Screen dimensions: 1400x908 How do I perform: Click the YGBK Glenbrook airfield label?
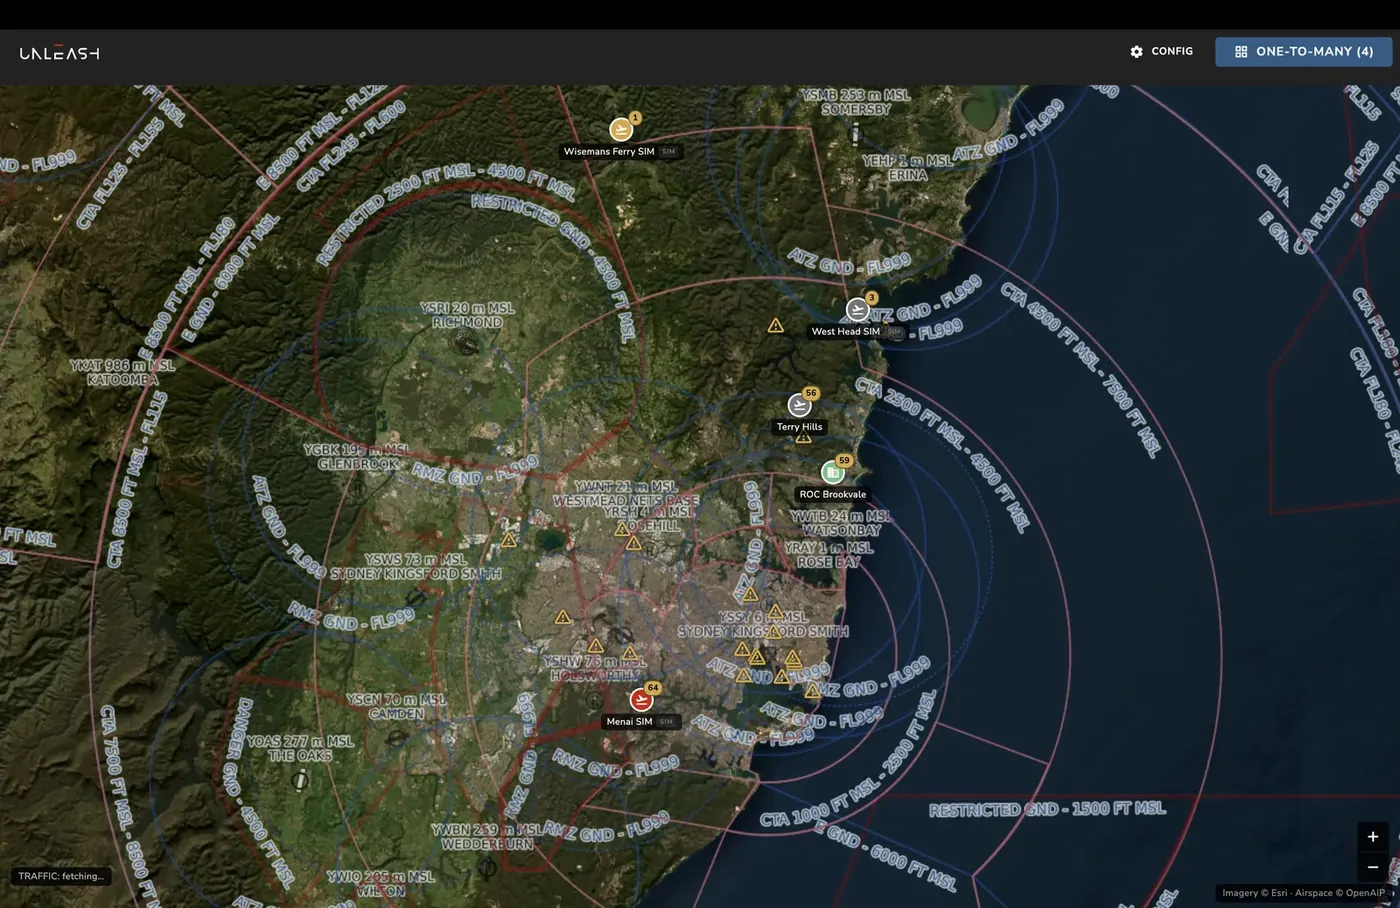pos(357,457)
